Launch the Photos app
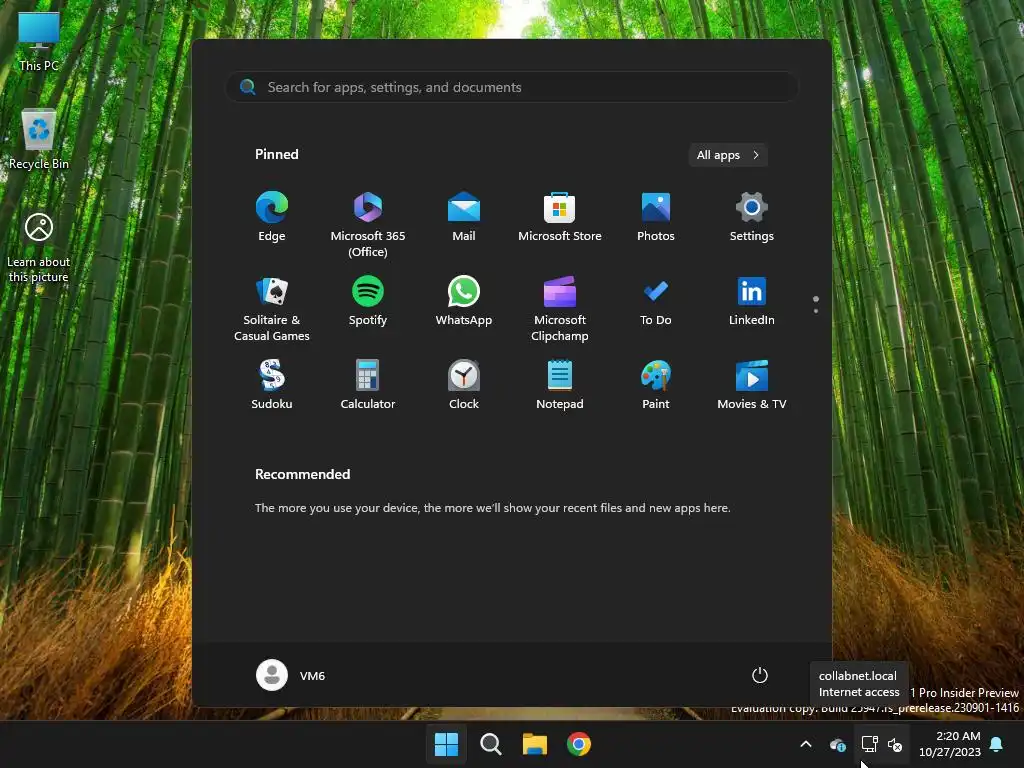The width and height of the screenshot is (1024, 768). point(656,217)
